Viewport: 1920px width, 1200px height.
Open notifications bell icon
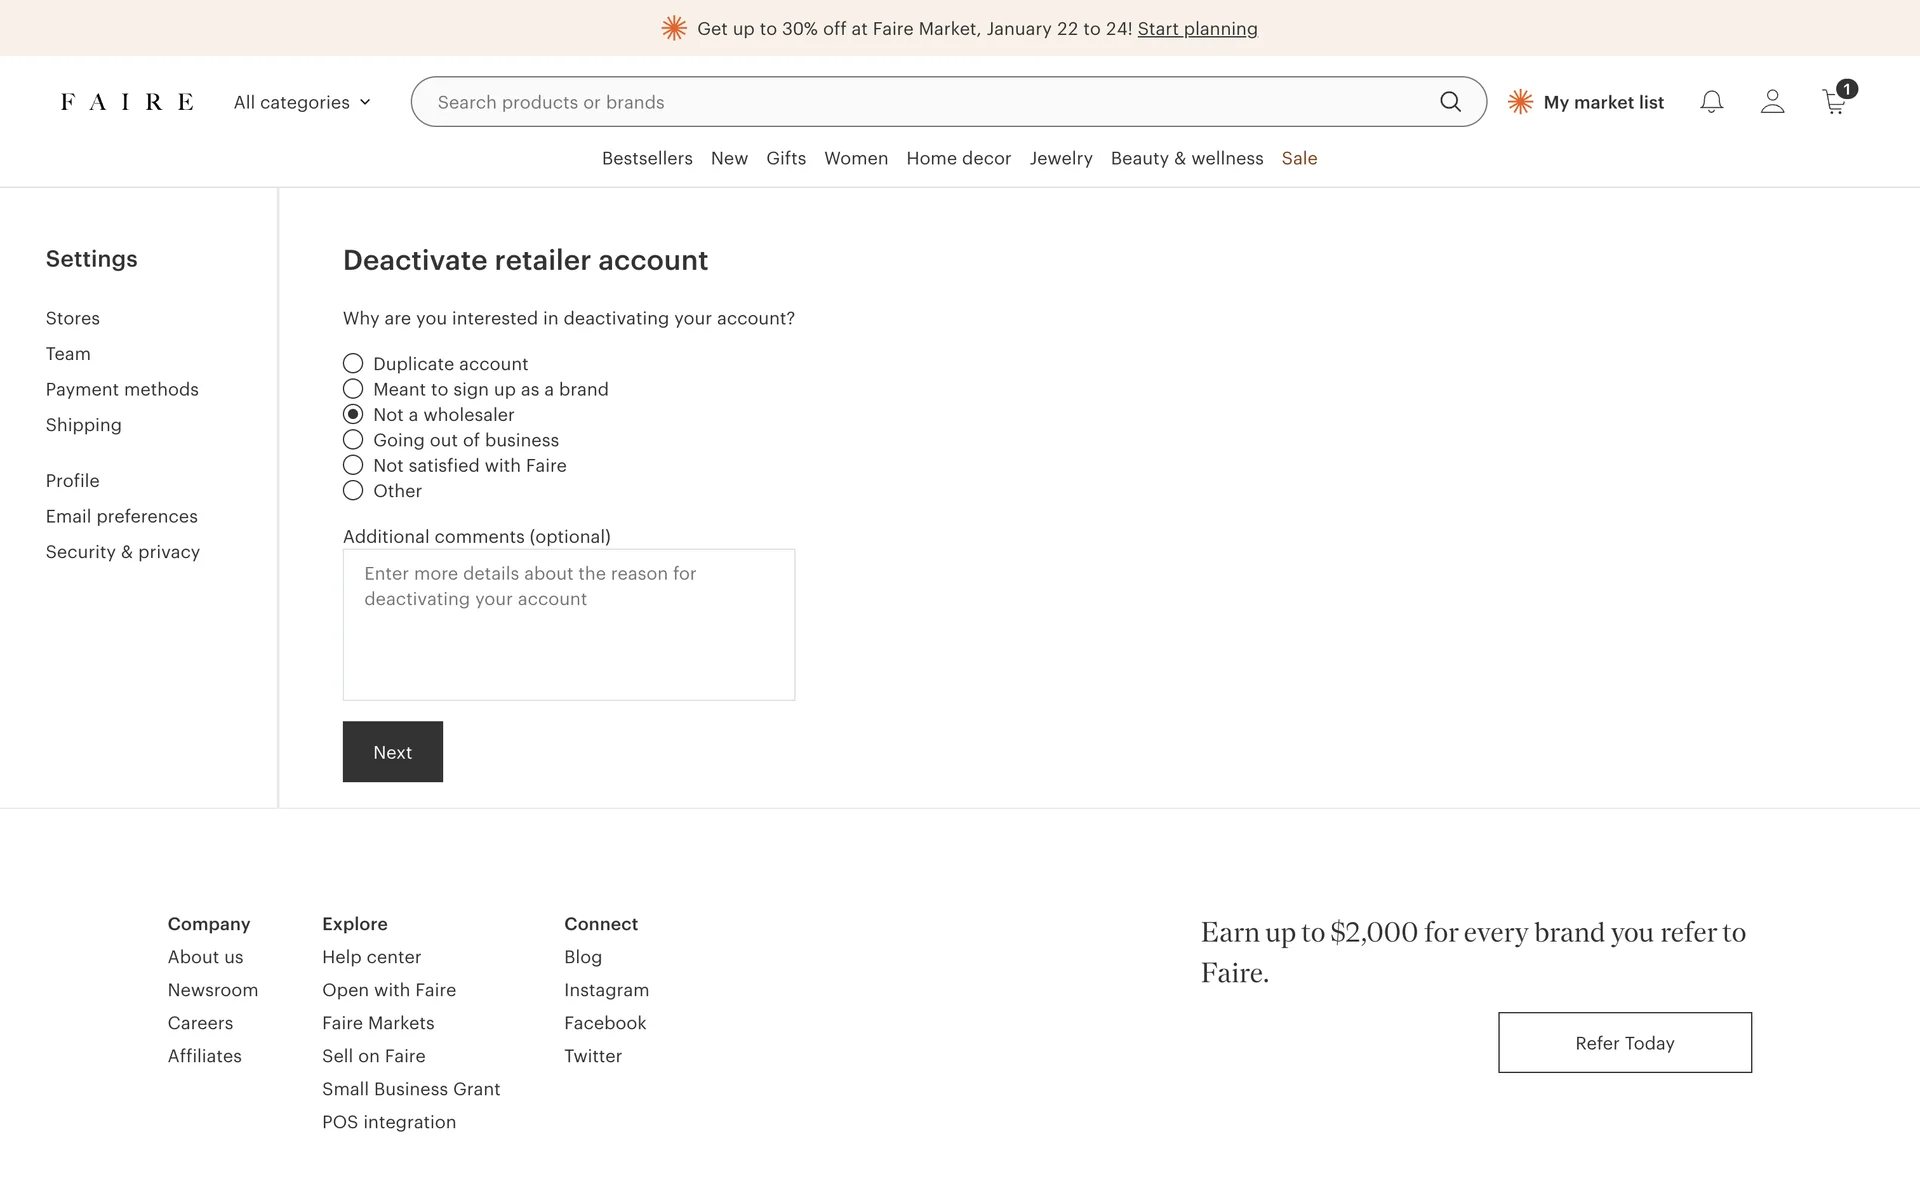tap(1711, 102)
